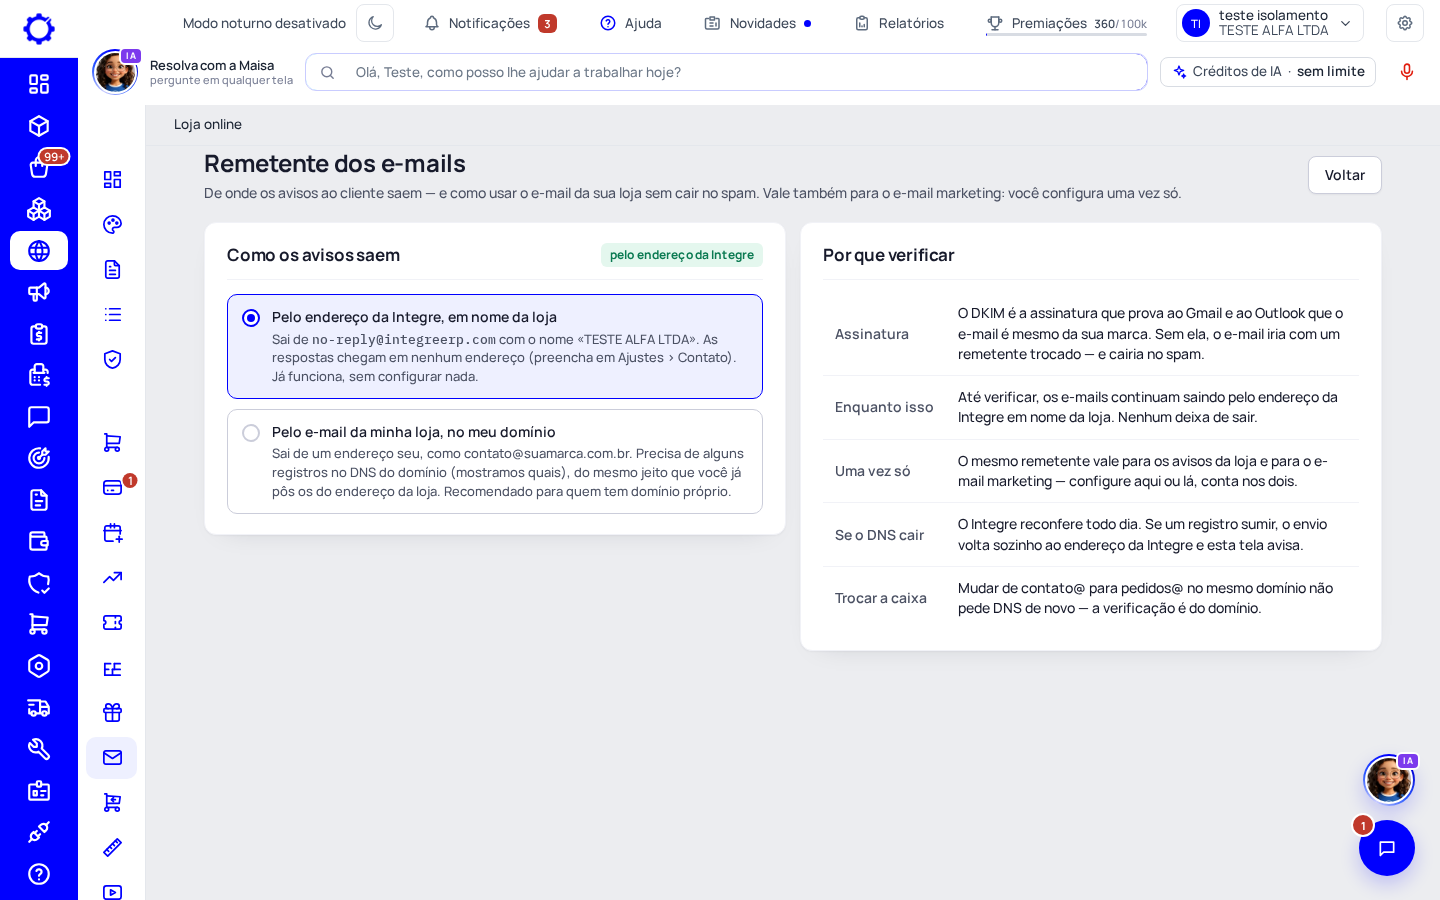This screenshot has width=1440, height=900.
Task: Click the 'Créditos de IA · sem limite' button
Action: 1268,72
